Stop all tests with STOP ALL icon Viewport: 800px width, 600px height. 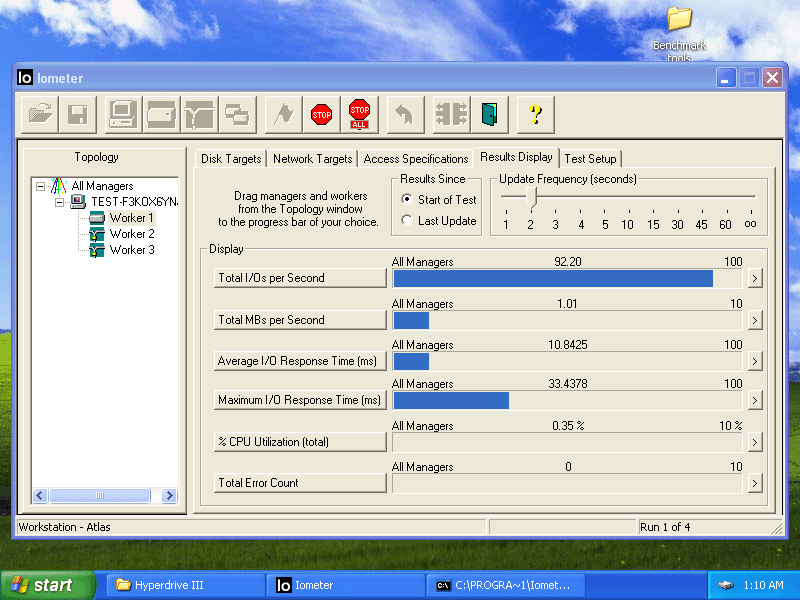(x=360, y=114)
